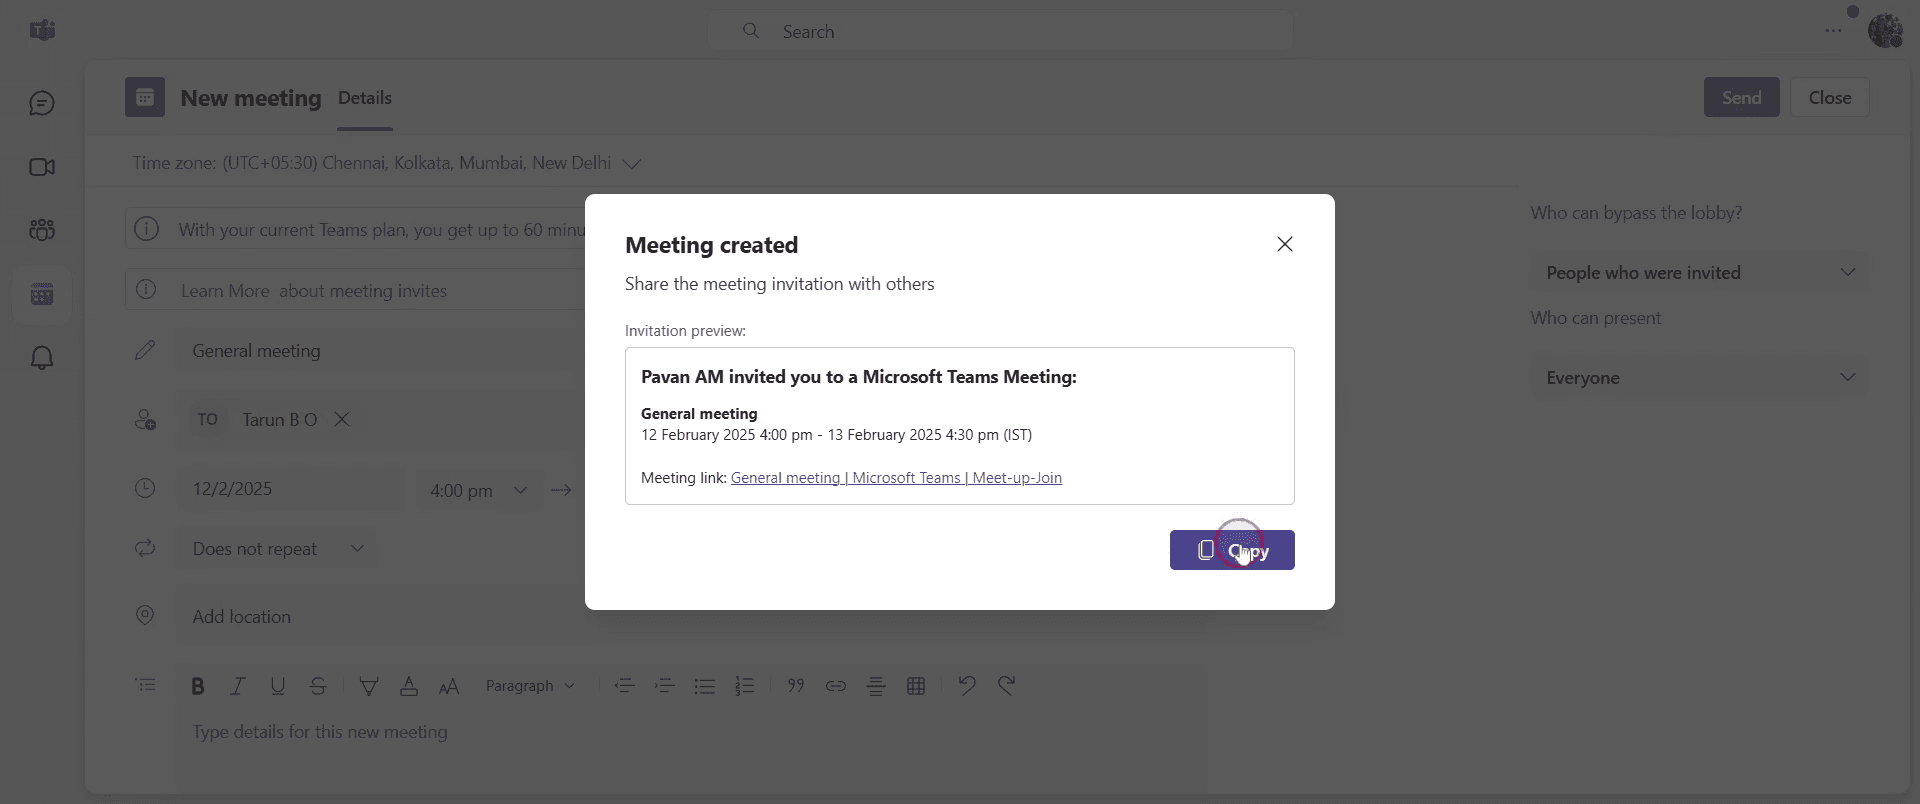Open the Meet video camera icon
1920x804 pixels.
(x=42, y=167)
